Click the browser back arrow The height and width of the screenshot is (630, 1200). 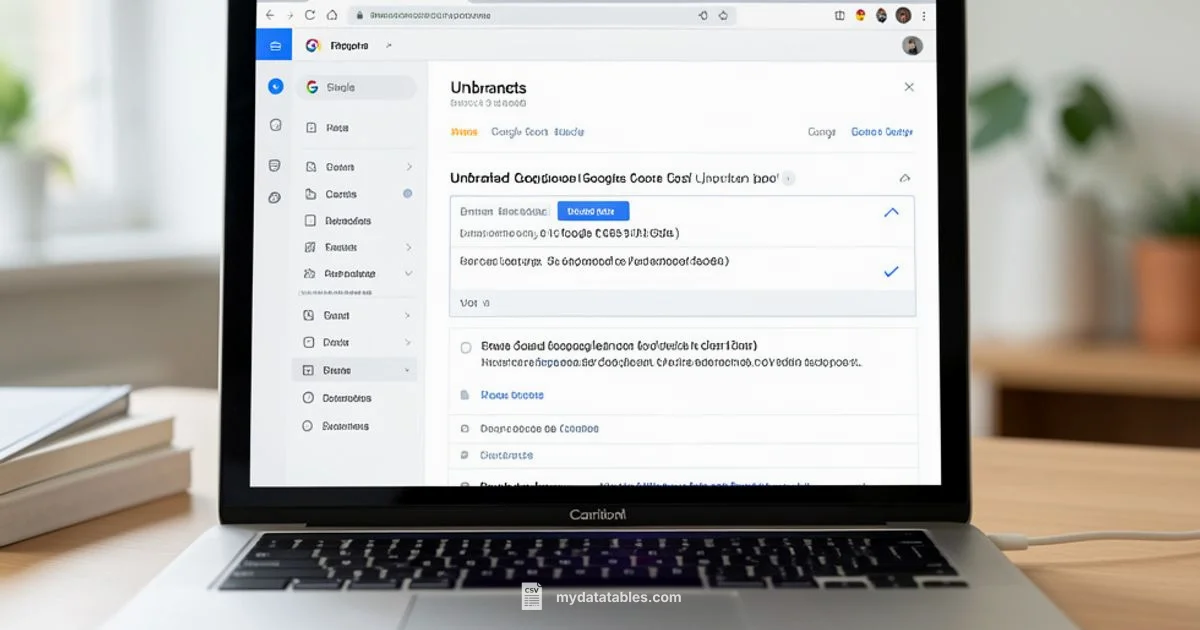pyautogui.click(x=269, y=15)
